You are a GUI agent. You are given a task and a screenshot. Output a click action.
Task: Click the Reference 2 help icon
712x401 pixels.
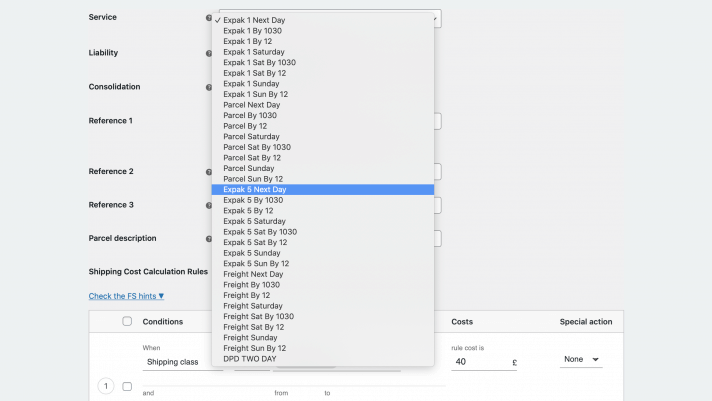pyautogui.click(x=209, y=172)
